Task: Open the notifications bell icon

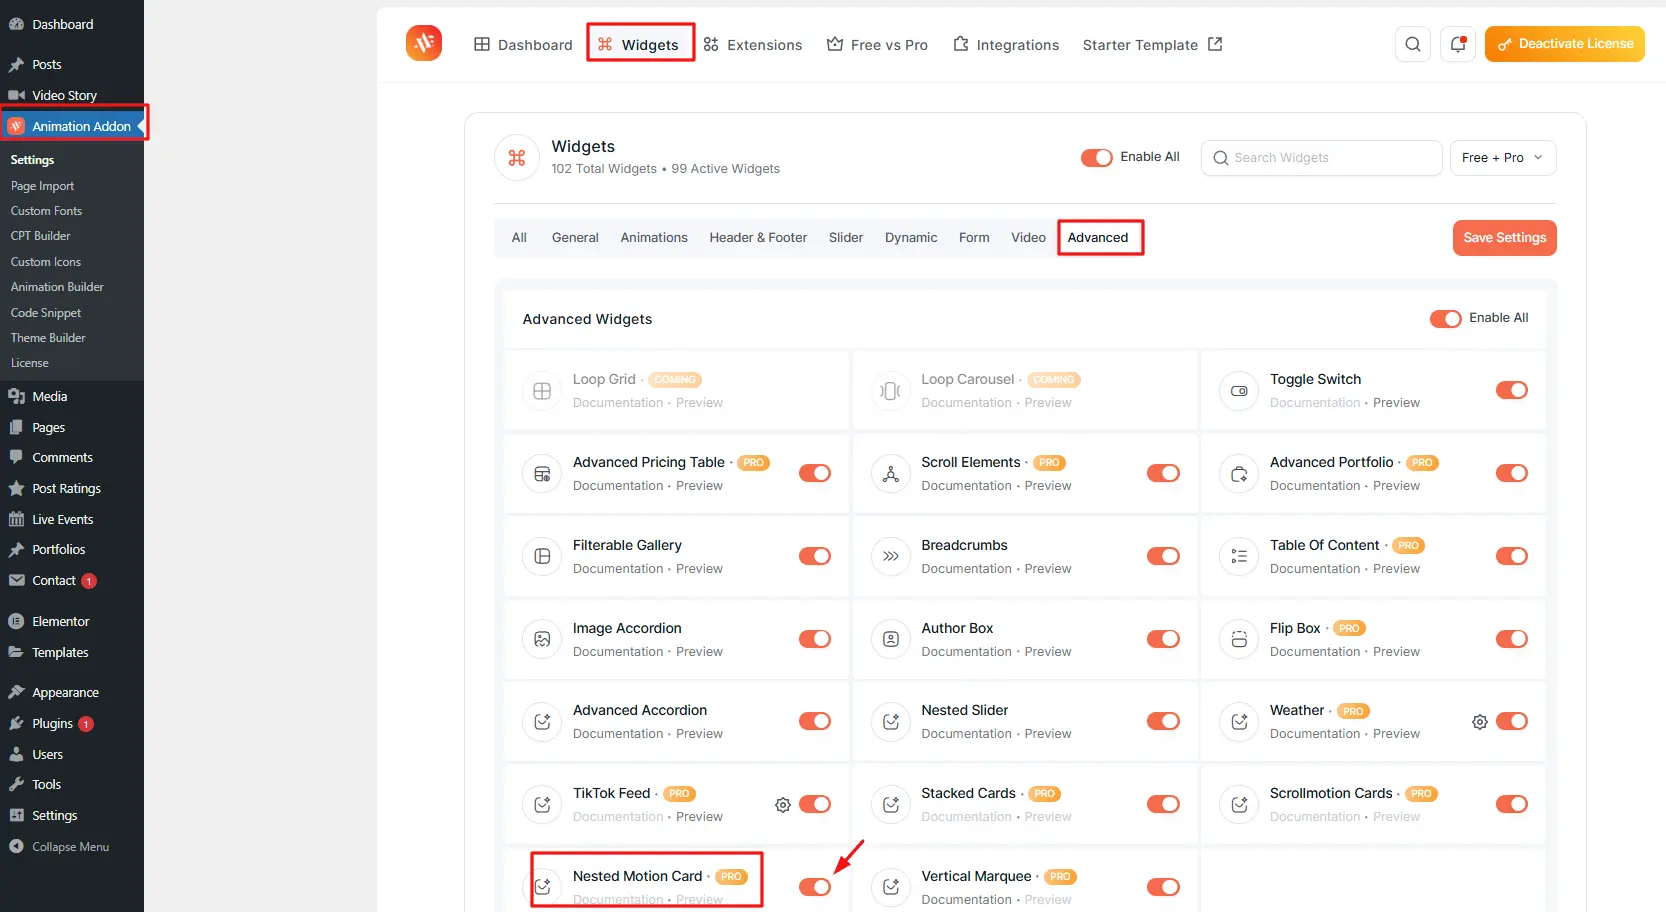Action: pos(1457,44)
